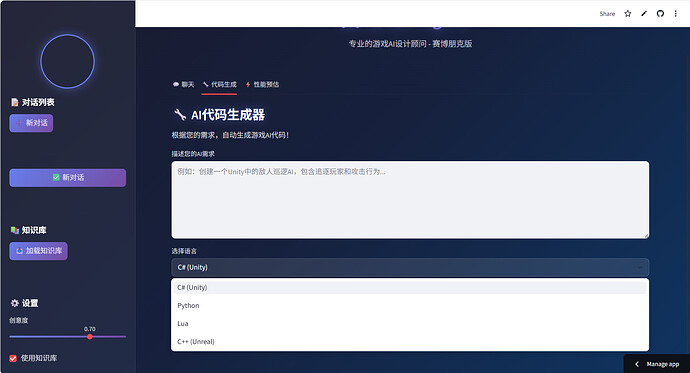Click the 描述您的AI需求 text area
This screenshot has width=690, height=373.
coord(410,200)
